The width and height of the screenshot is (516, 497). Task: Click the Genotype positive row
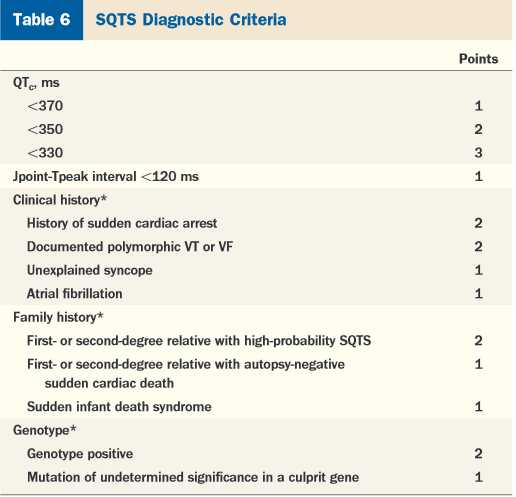pos(256,454)
